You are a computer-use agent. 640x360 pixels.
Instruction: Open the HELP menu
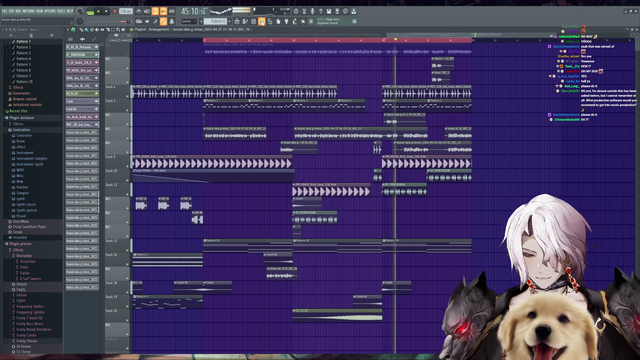[69, 11]
